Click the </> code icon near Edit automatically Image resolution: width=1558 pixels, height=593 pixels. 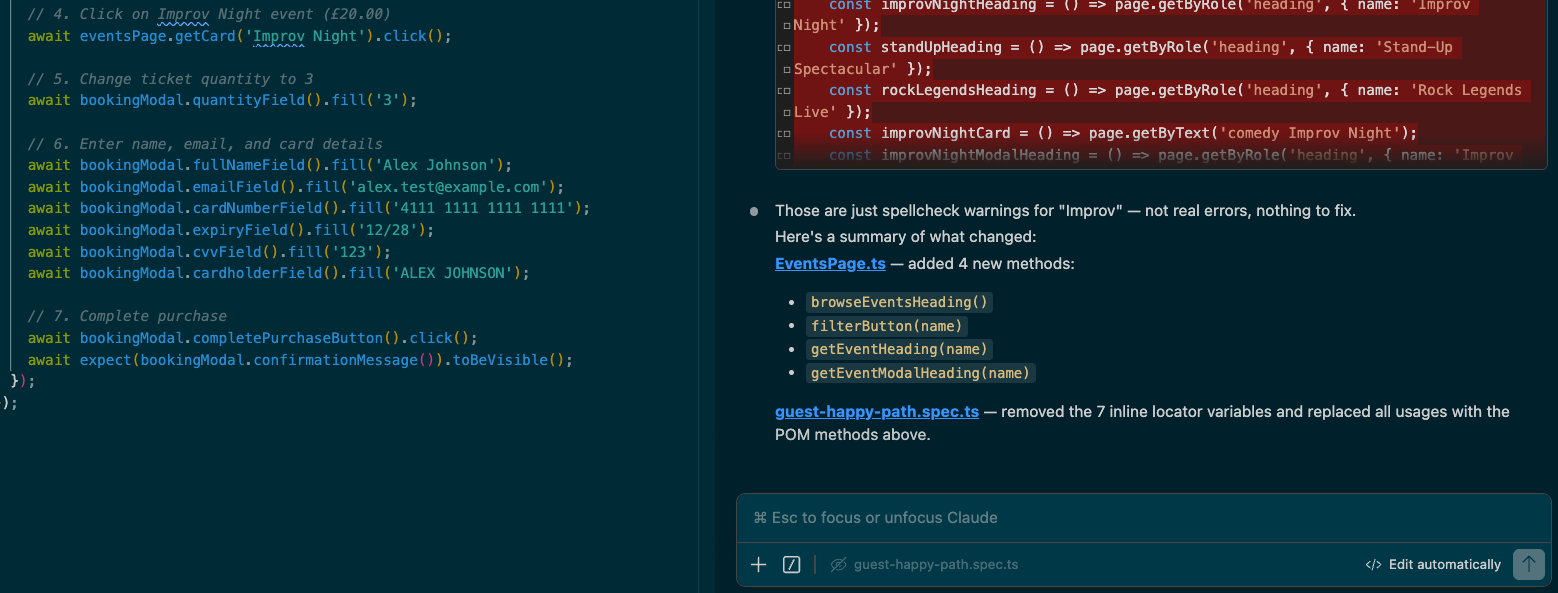coord(1373,564)
